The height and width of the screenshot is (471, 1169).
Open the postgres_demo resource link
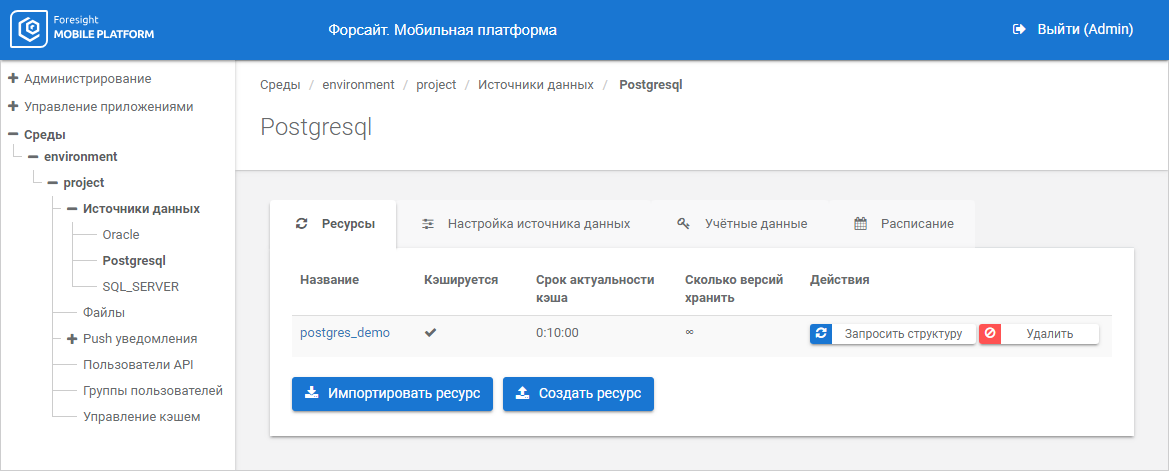coord(345,333)
